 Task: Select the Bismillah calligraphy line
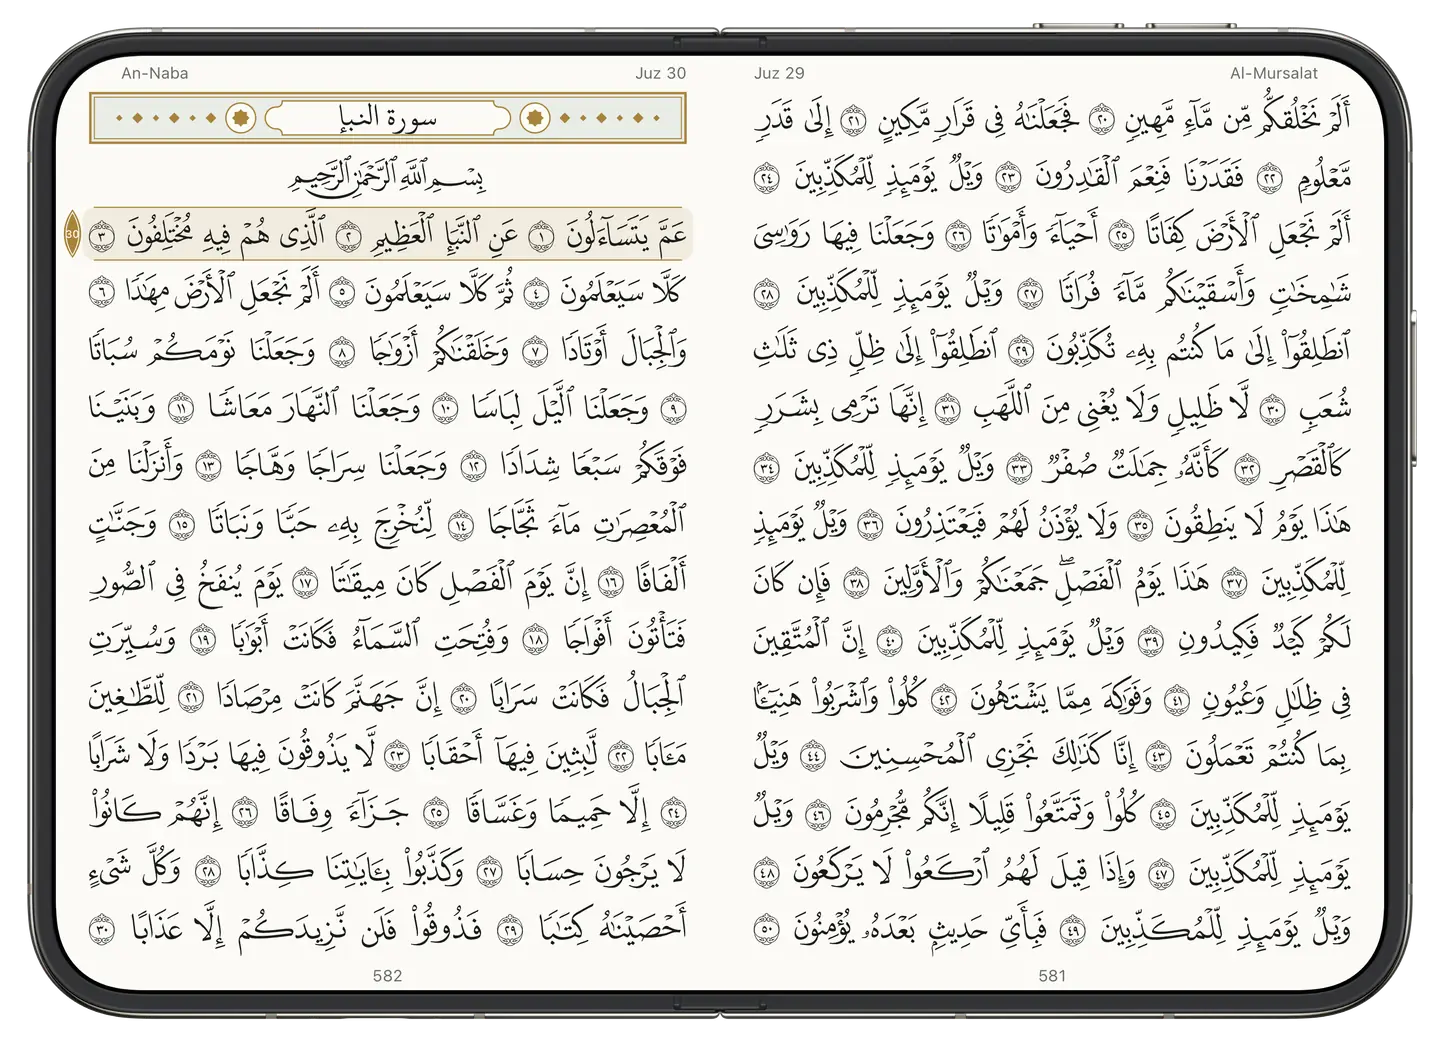pyautogui.click(x=387, y=178)
